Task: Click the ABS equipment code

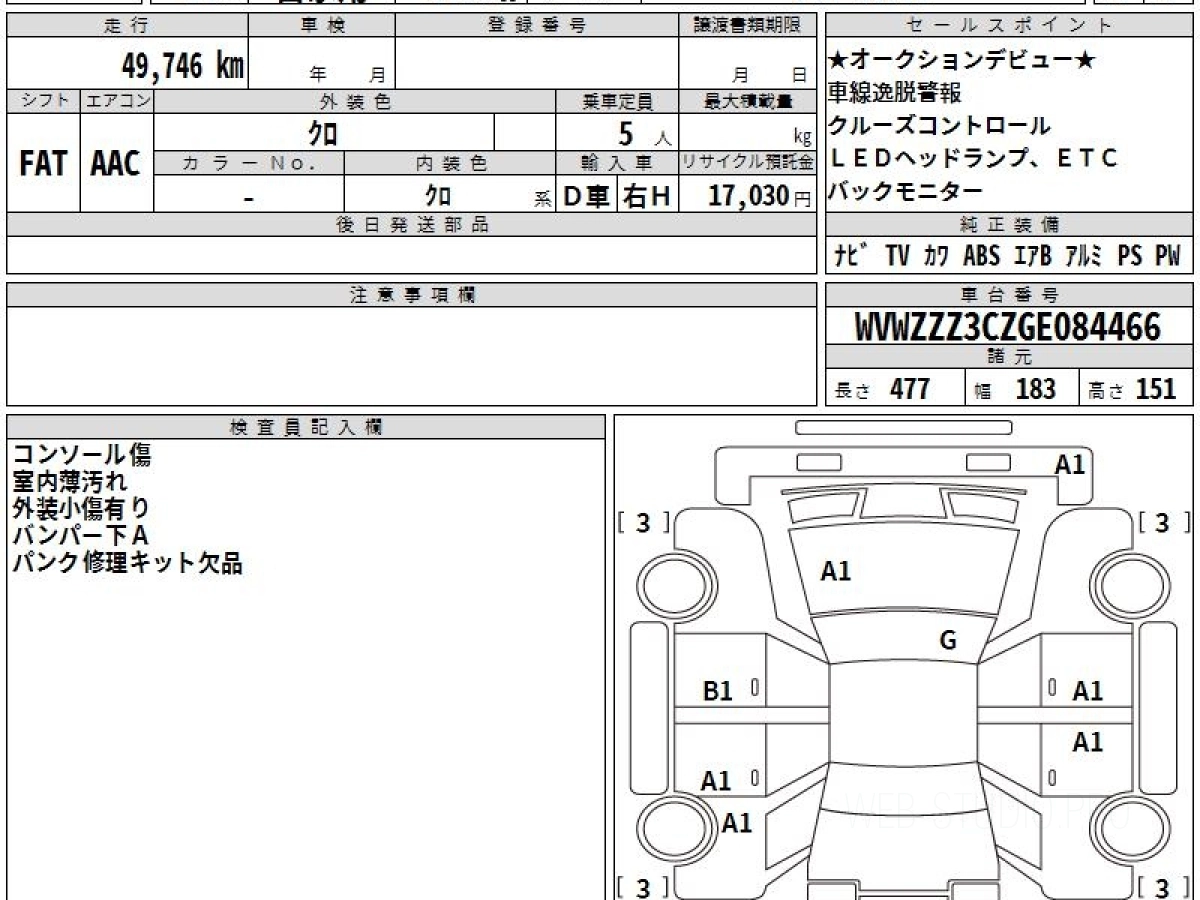Action: (x=981, y=256)
